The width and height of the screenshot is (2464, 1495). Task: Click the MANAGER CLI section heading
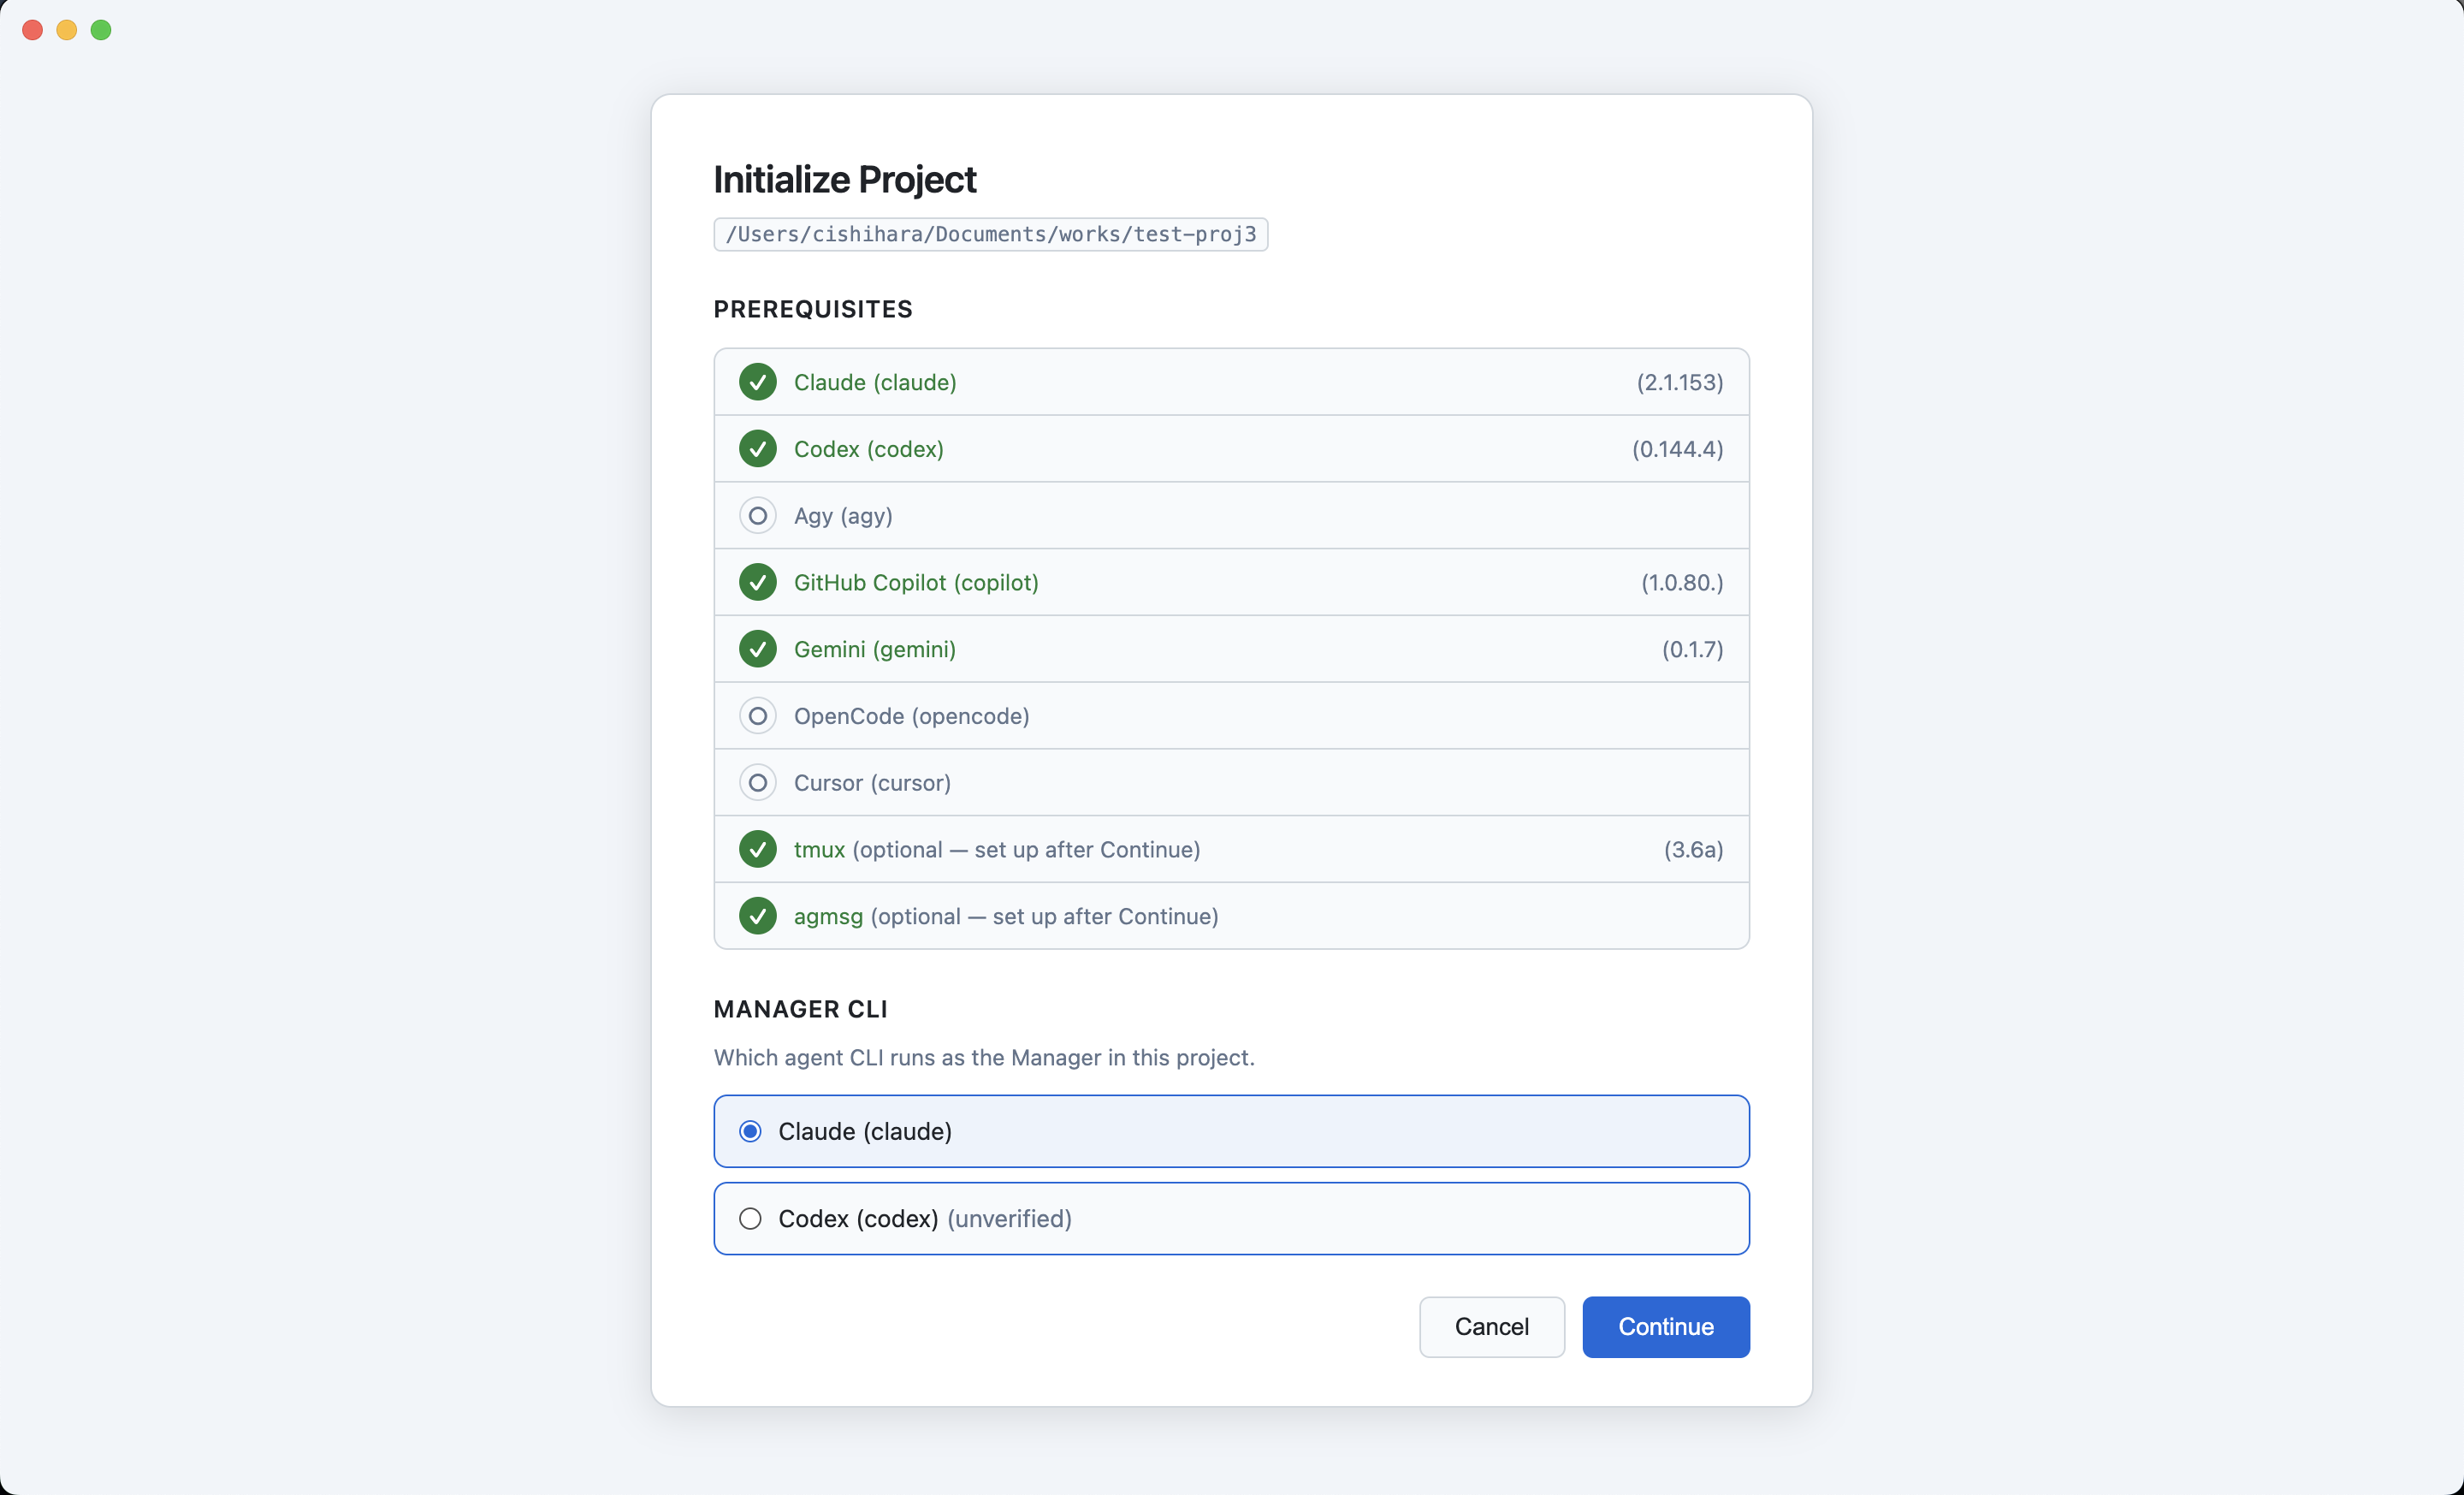pos(801,1009)
